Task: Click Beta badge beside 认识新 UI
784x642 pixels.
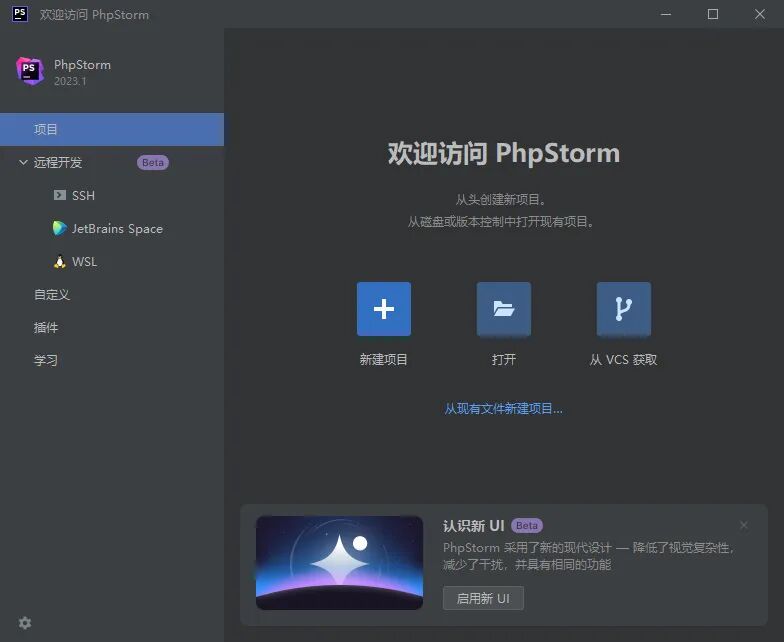Action: 527,526
